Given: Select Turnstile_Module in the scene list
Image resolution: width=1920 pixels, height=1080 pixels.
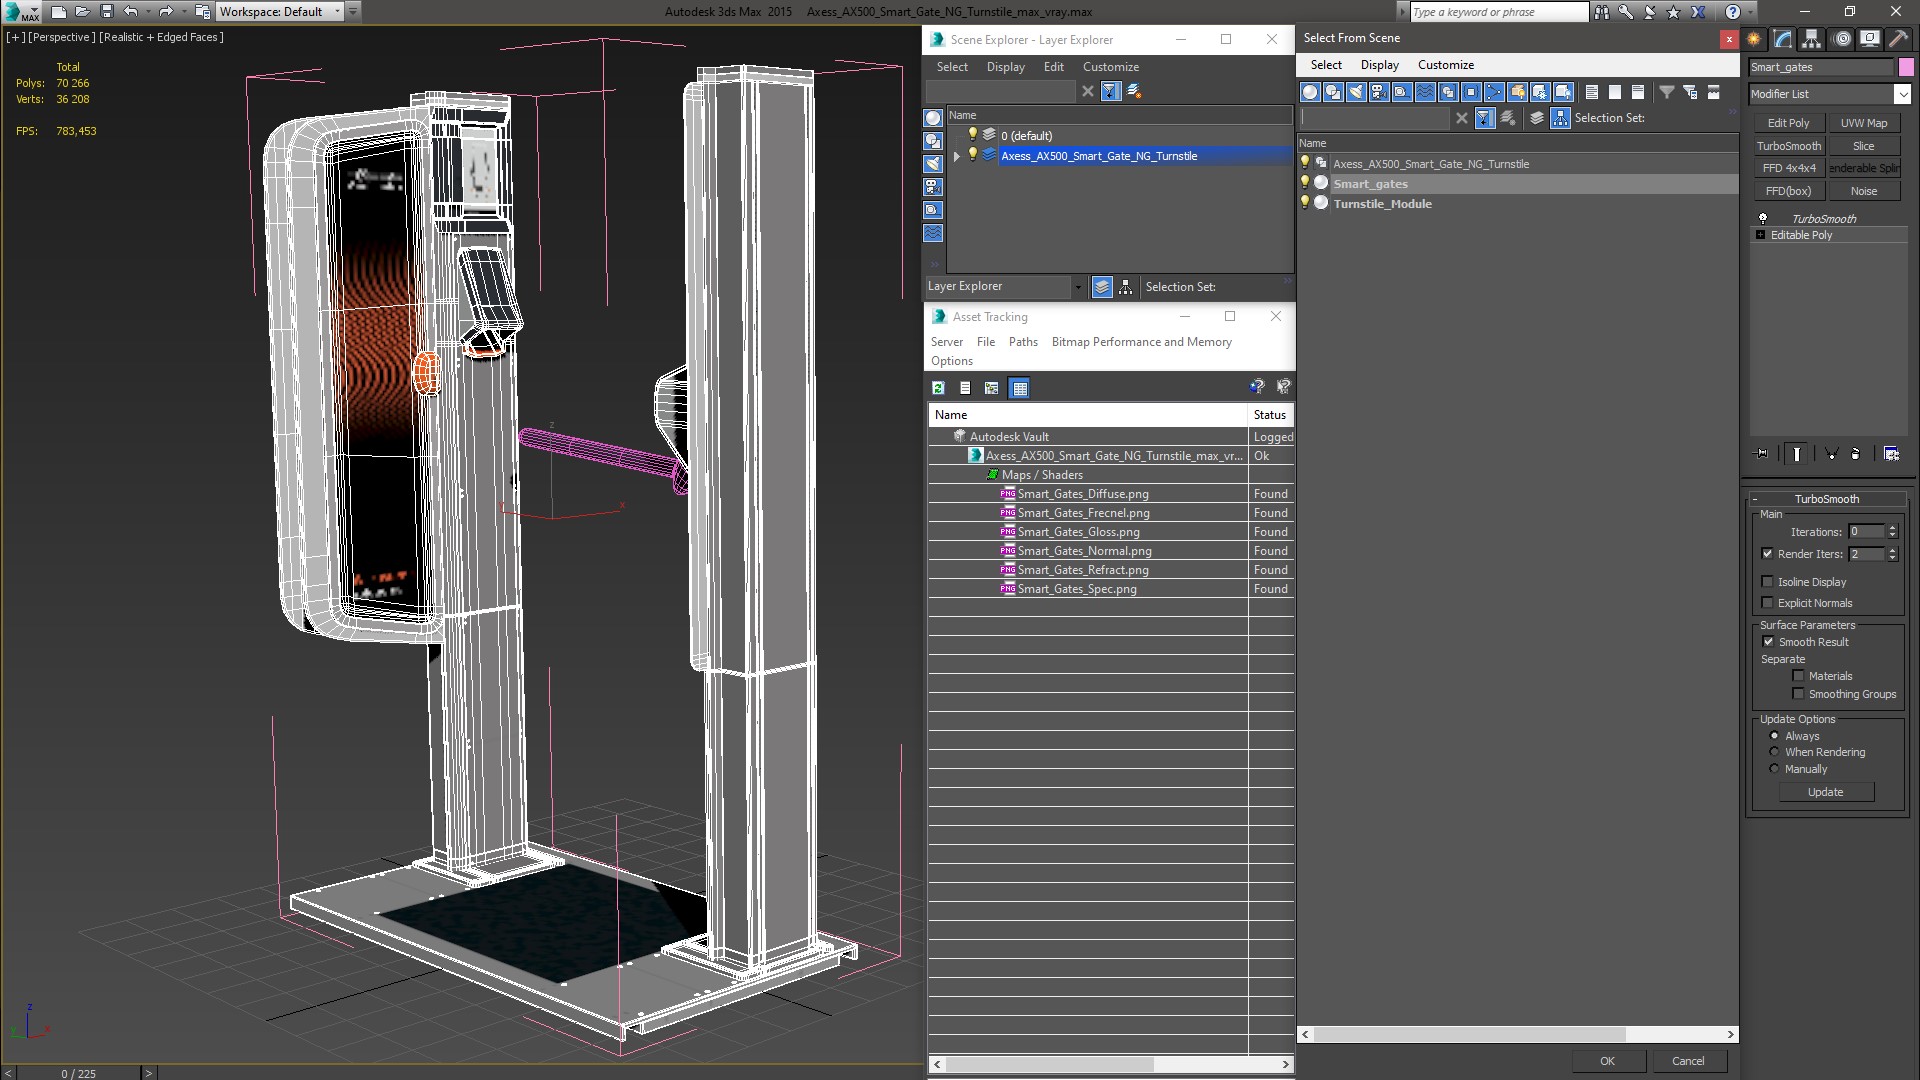Looking at the screenshot, I should coord(1382,204).
